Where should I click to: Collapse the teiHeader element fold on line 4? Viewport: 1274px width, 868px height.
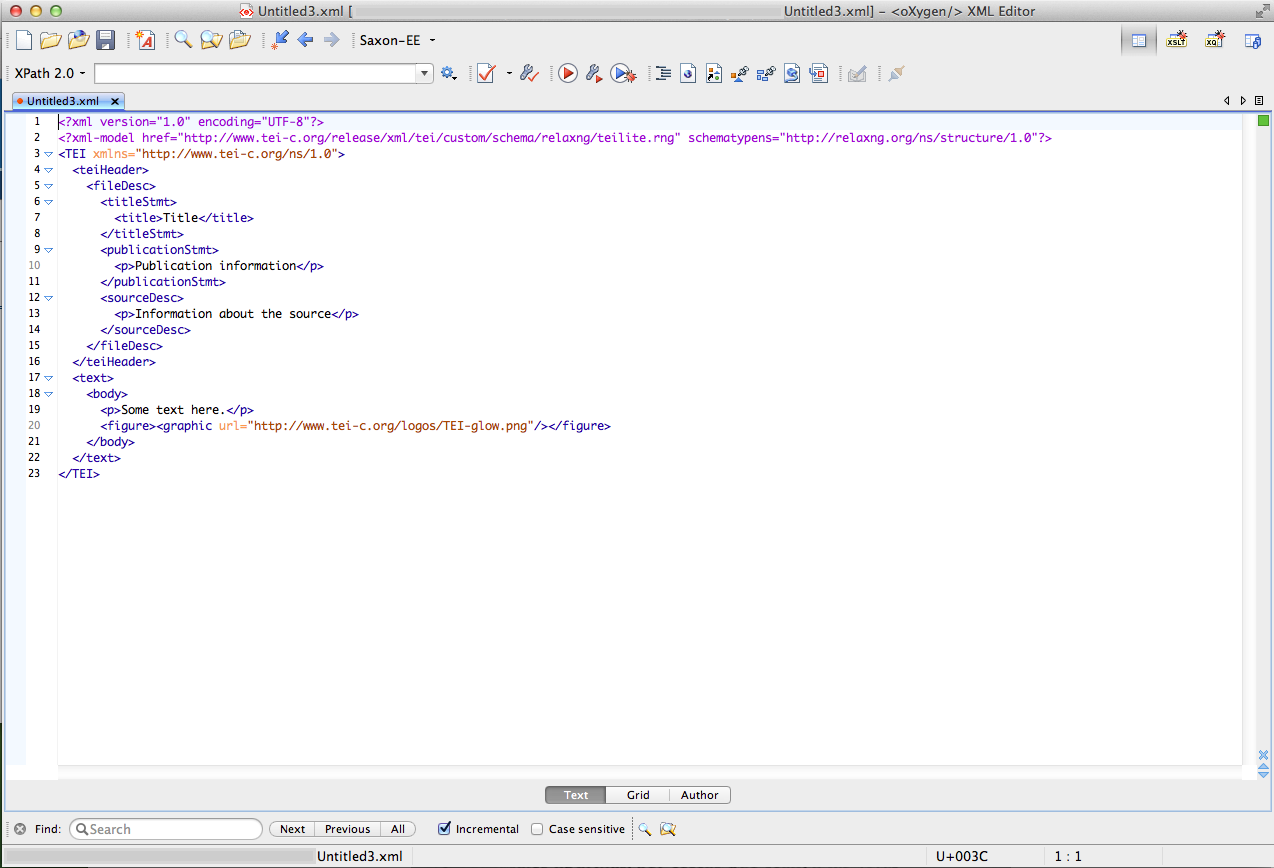click(x=48, y=170)
